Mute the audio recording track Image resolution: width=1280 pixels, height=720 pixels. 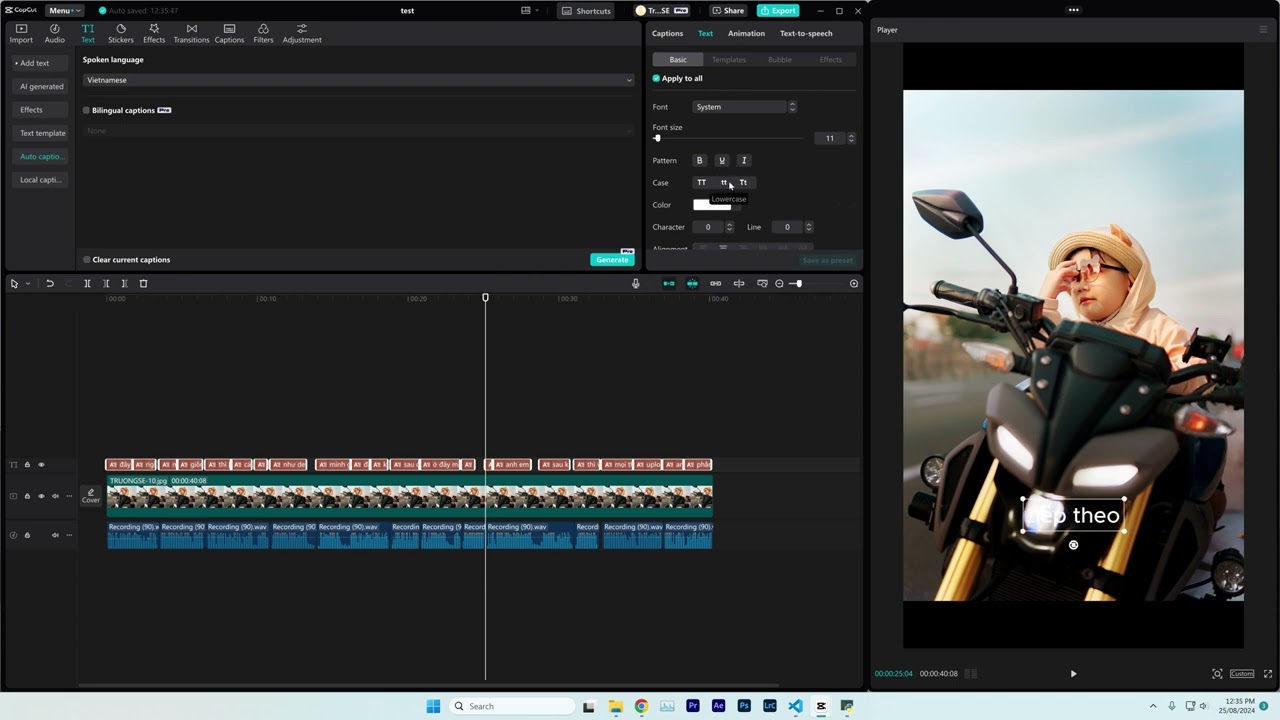(x=55, y=535)
